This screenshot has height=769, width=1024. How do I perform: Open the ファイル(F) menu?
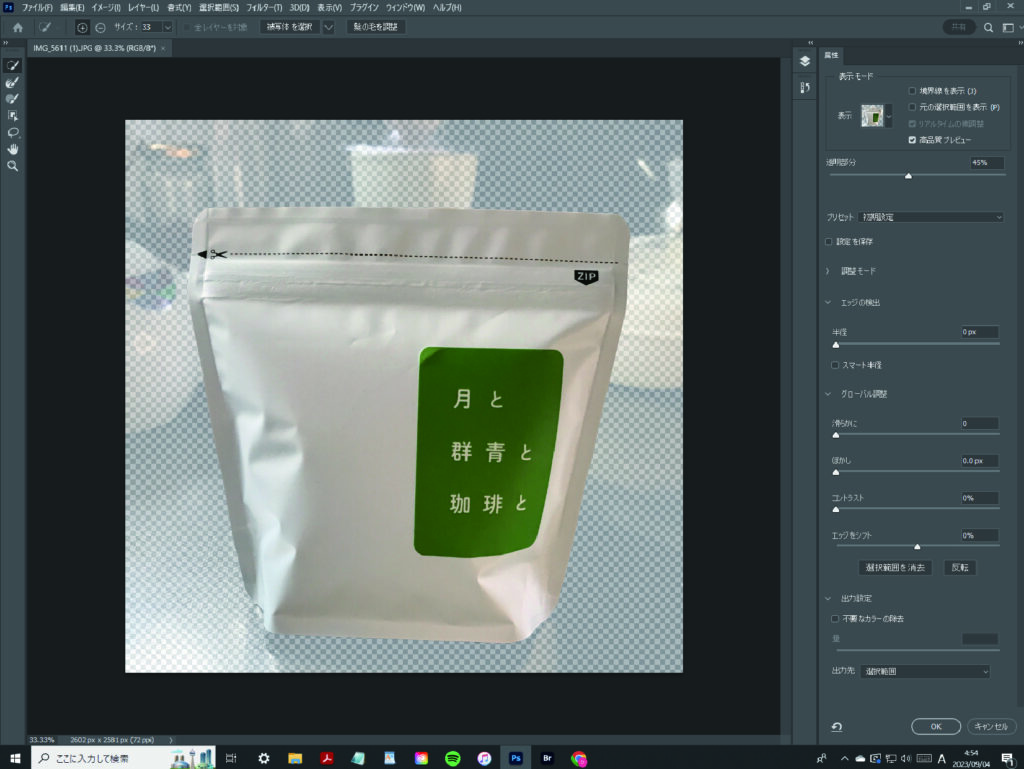click(37, 7)
